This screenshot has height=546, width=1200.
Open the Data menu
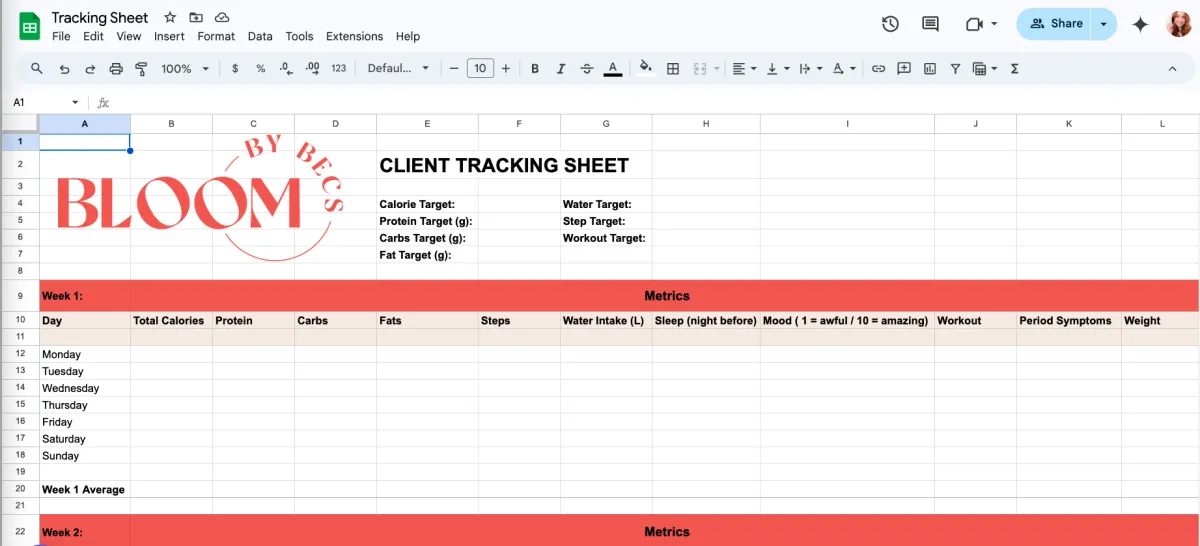tap(260, 36)
